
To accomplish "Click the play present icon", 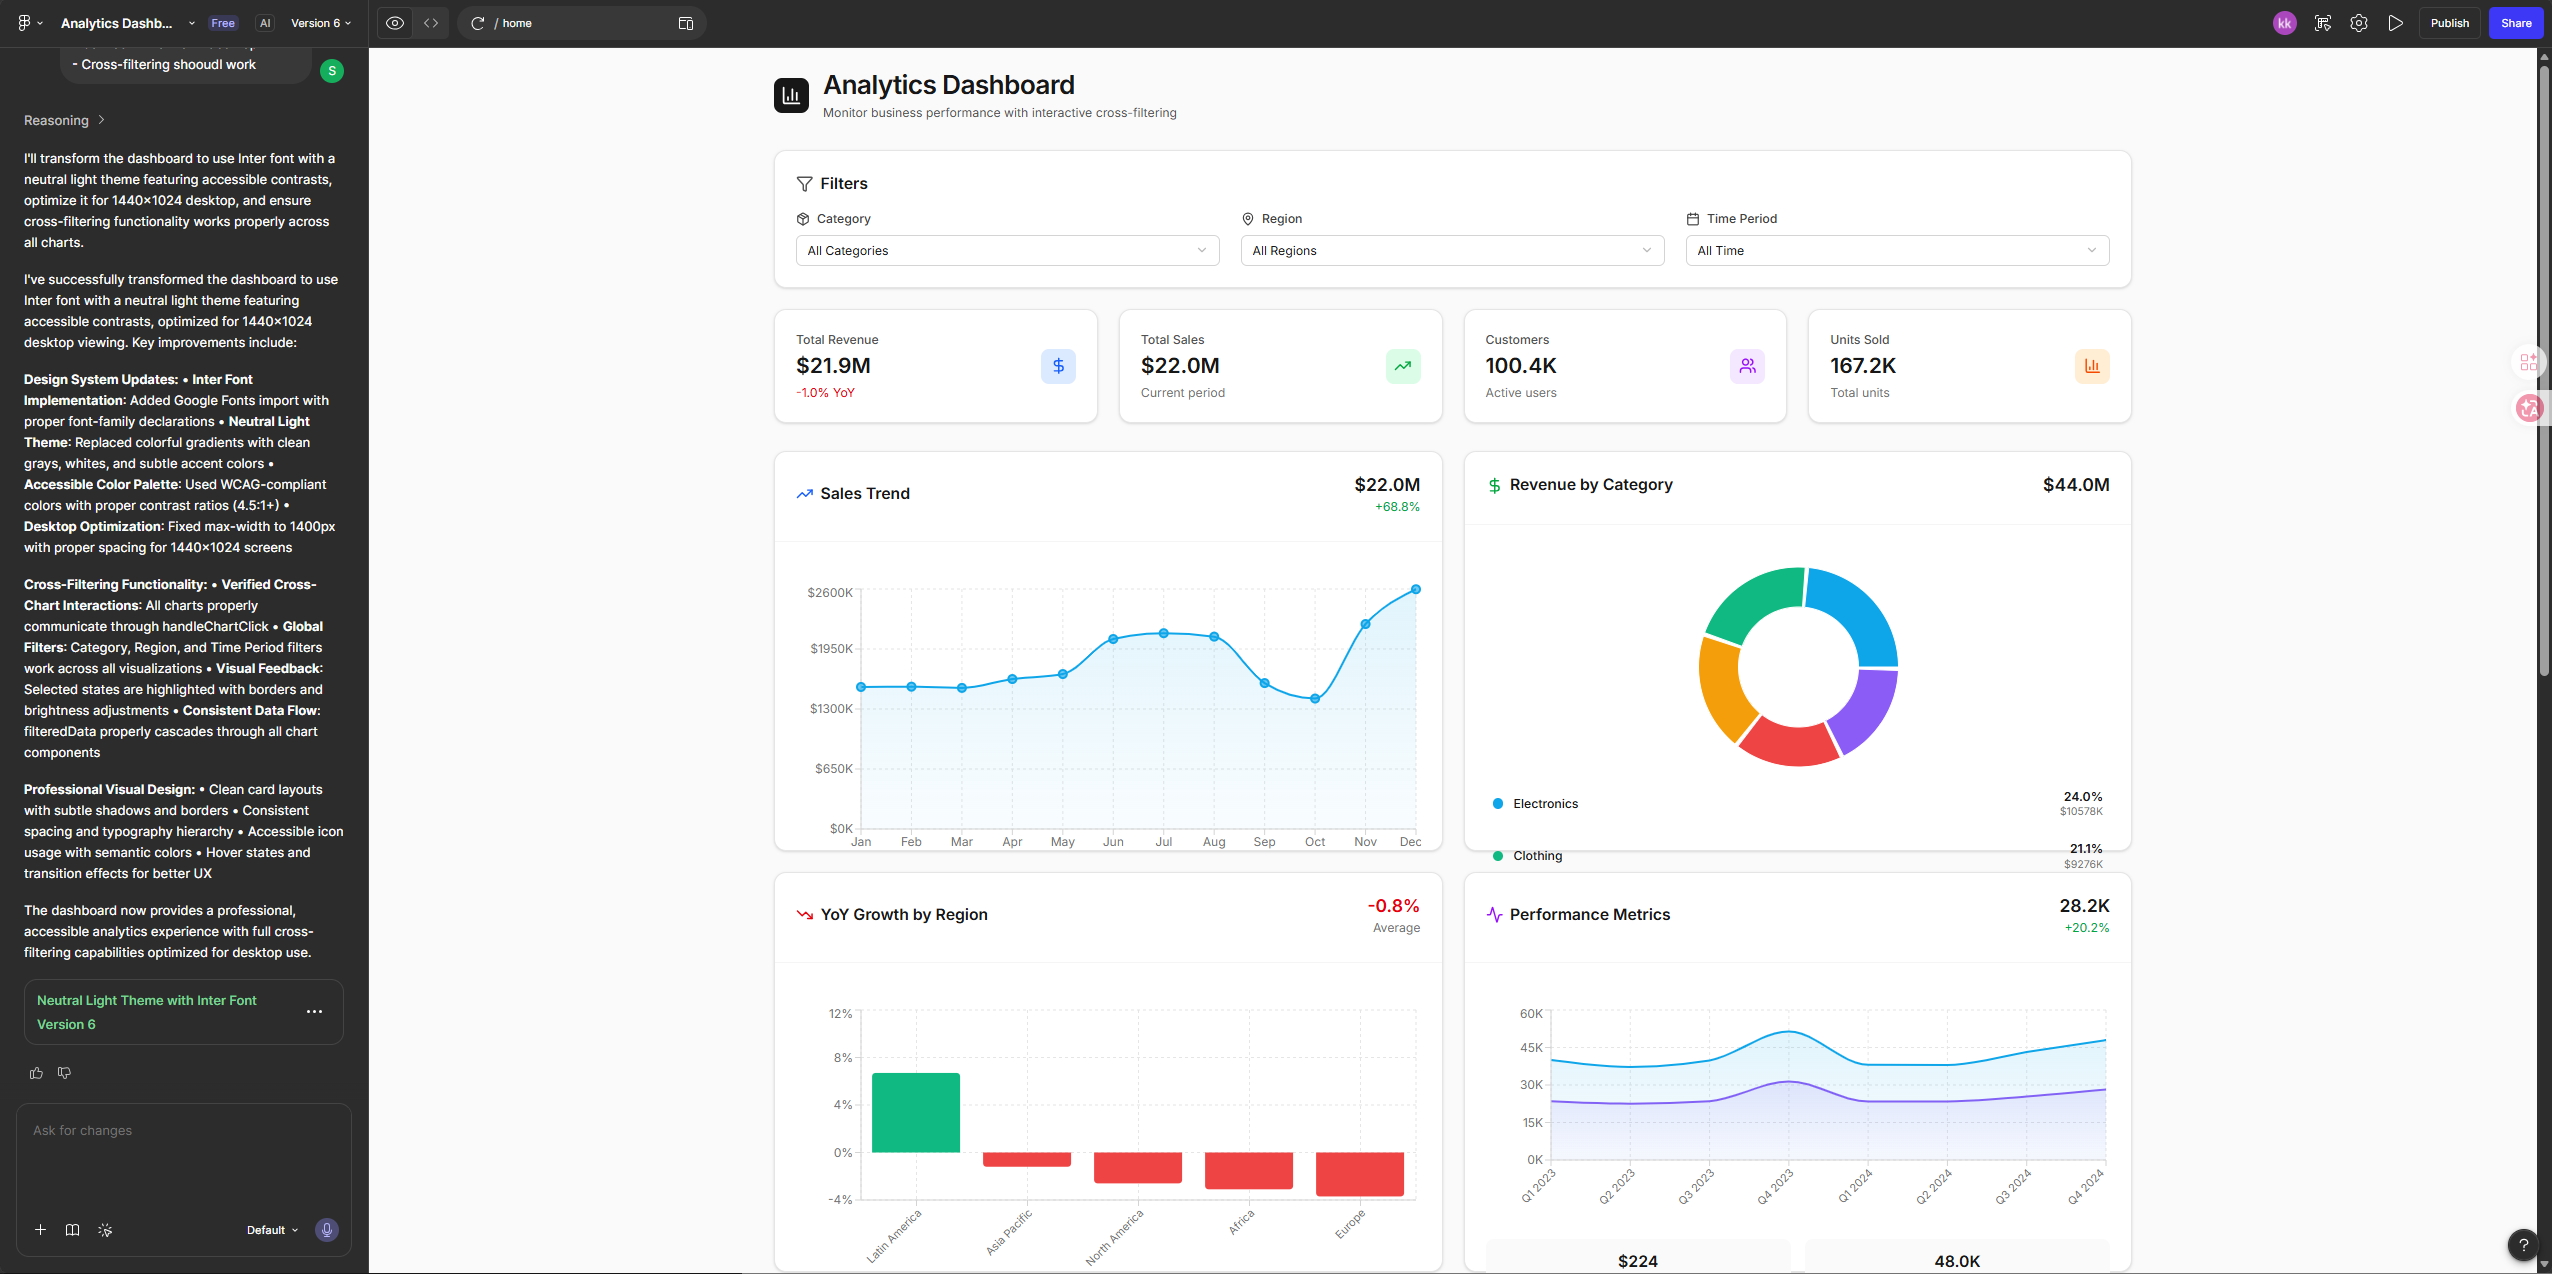I will pyautogui.click(x=2395, y=23).
